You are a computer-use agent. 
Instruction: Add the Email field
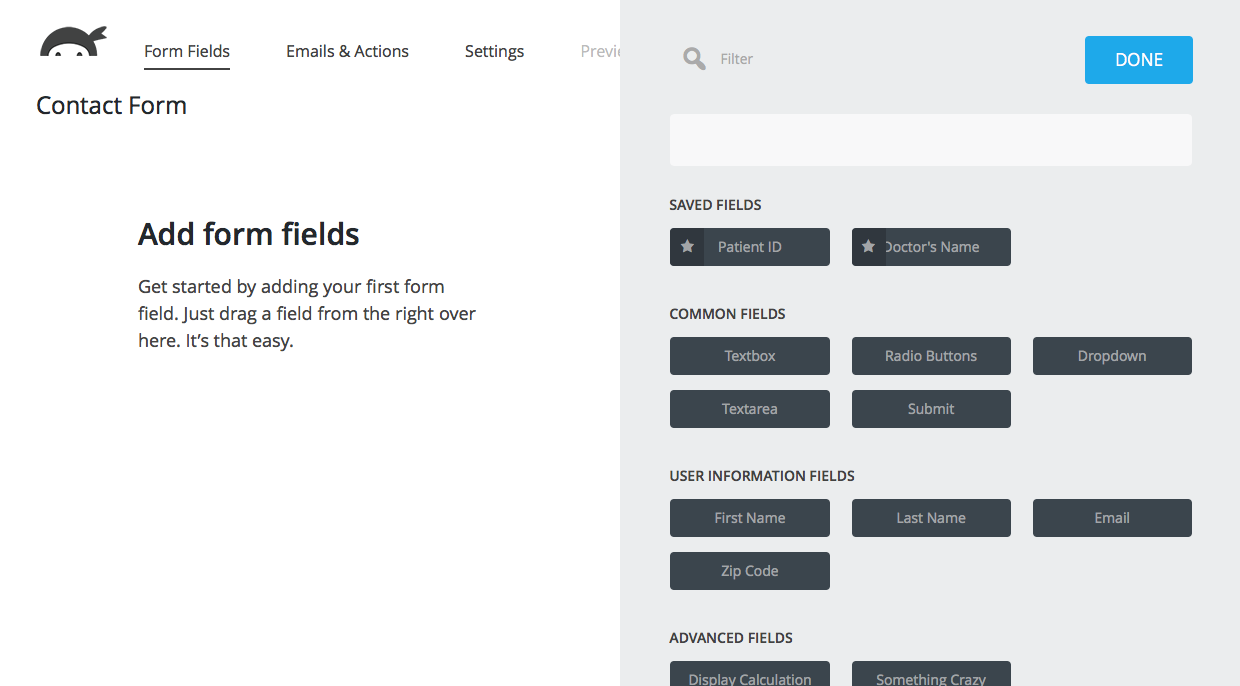(1111, 518)
